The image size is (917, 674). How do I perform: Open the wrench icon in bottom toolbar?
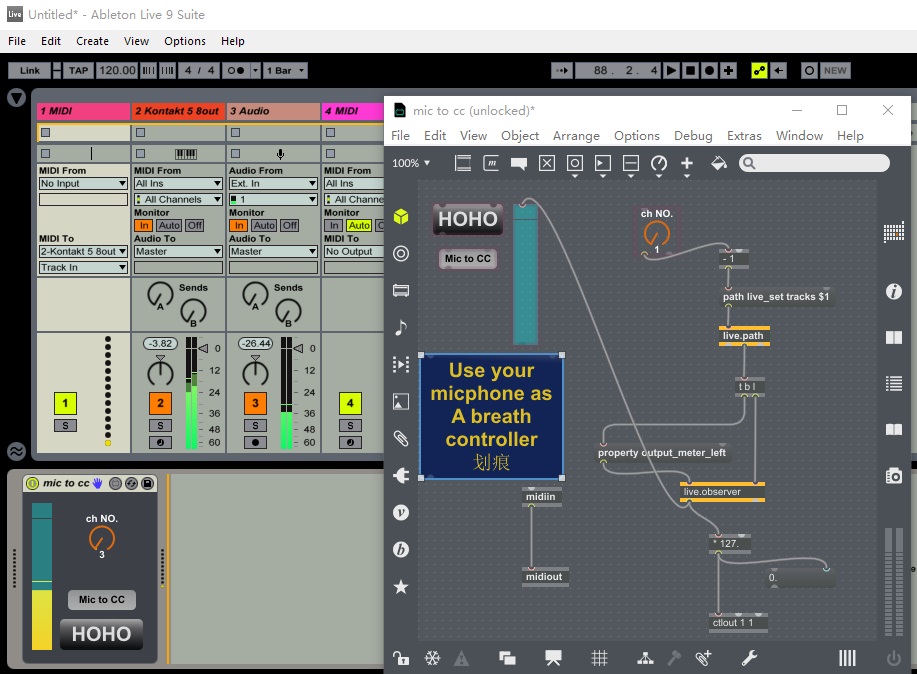tap(748, 658)
